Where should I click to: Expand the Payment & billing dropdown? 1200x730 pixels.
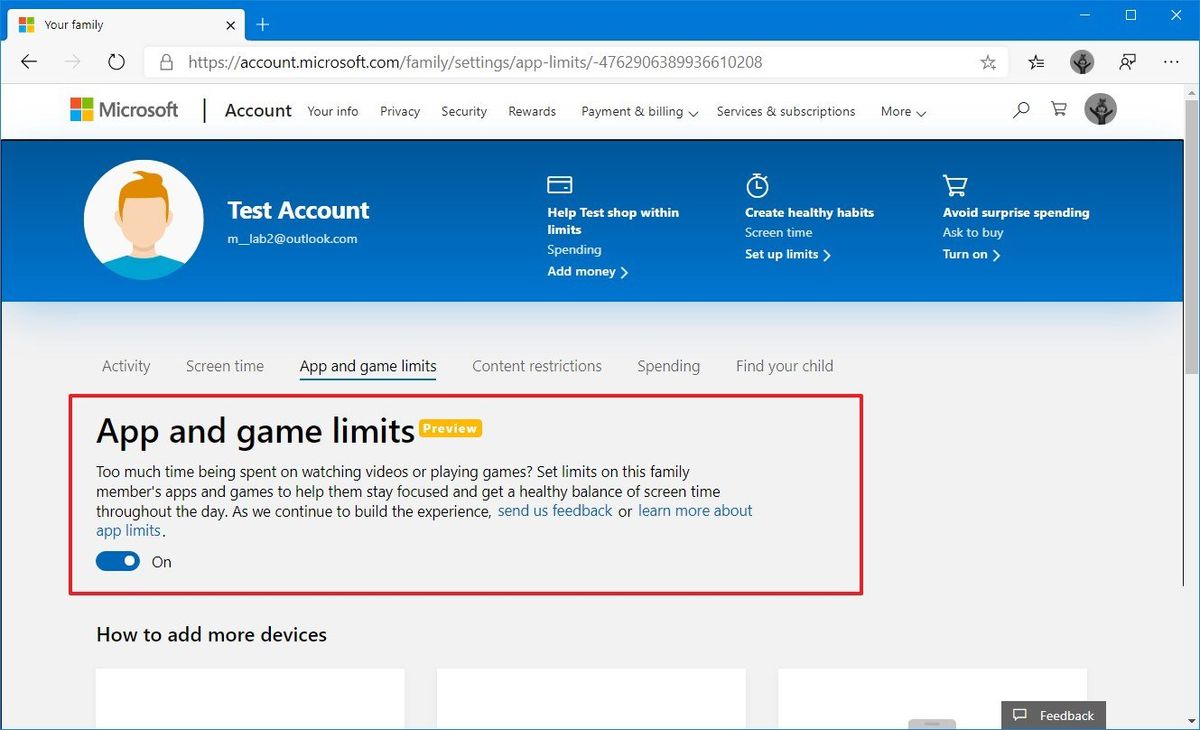tap(638, 111)
